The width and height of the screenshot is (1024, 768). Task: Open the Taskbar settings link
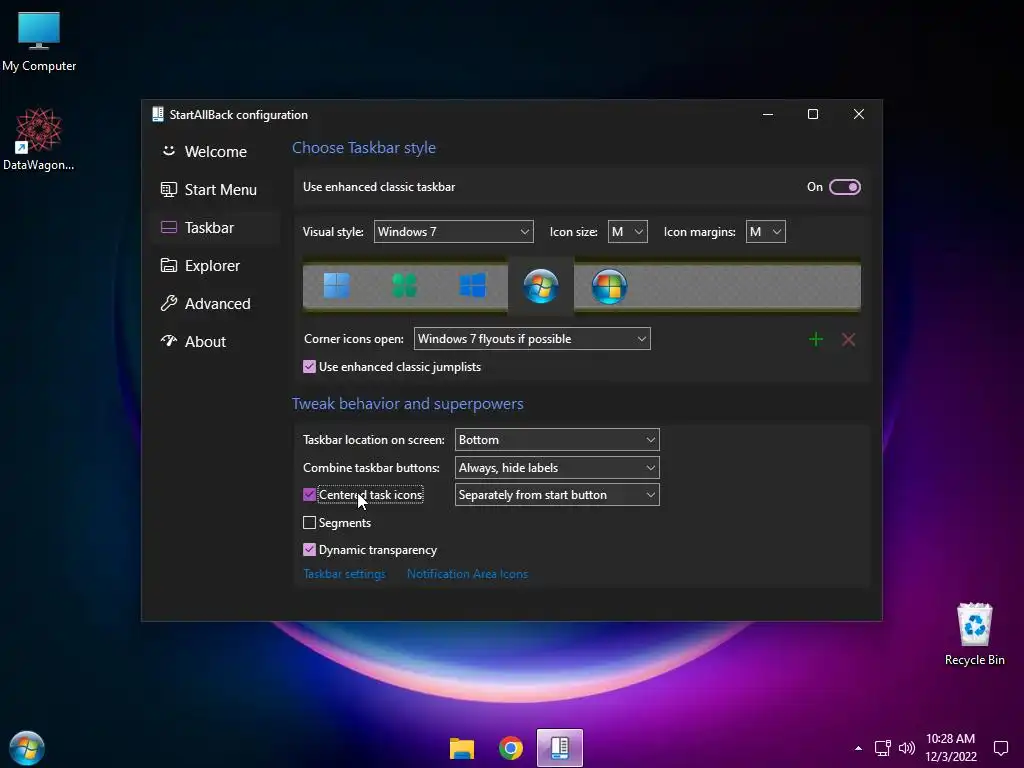[344, 574]
